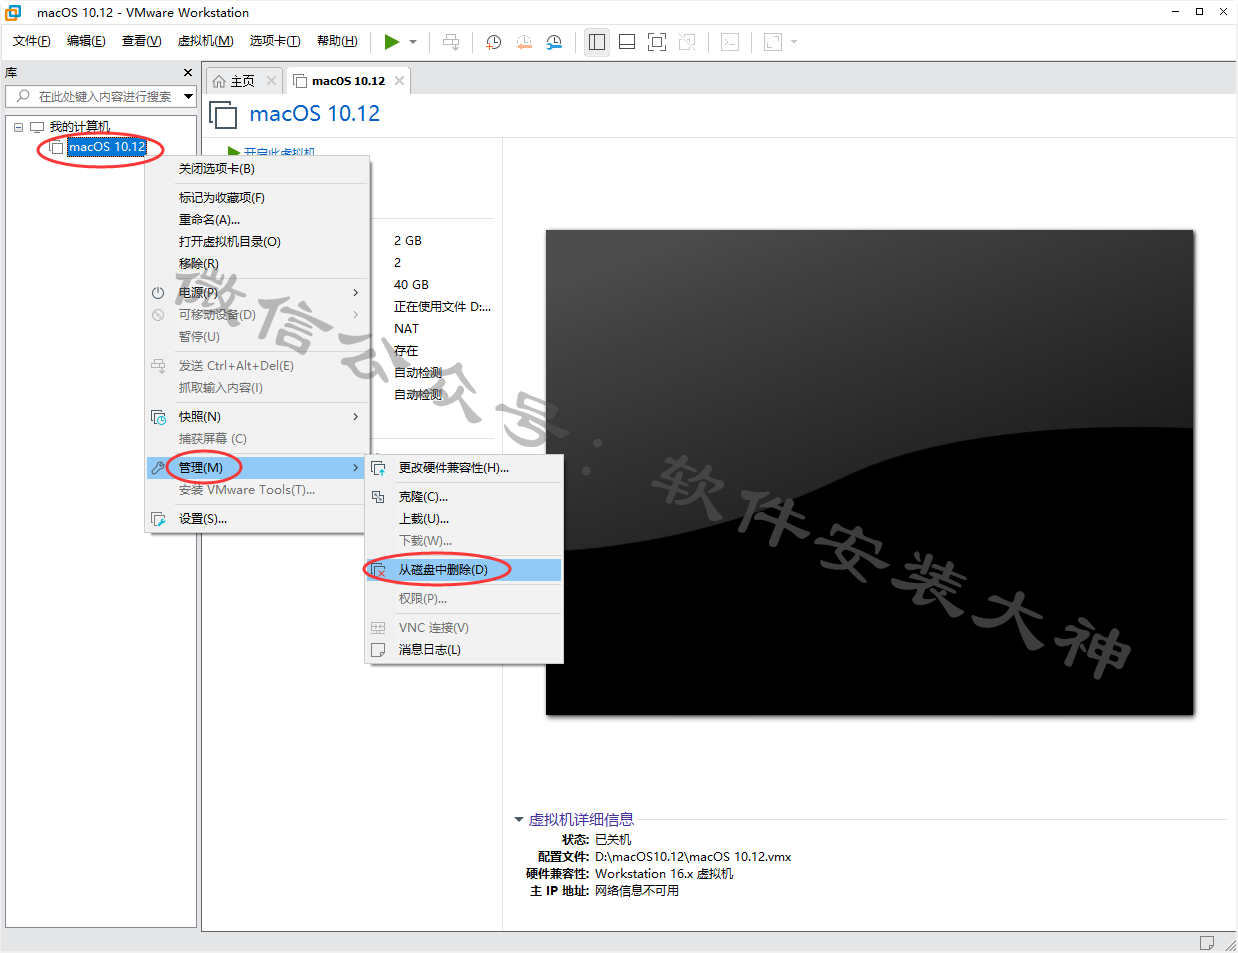Click the VMware Workstation title bar icon

point(14,12)
